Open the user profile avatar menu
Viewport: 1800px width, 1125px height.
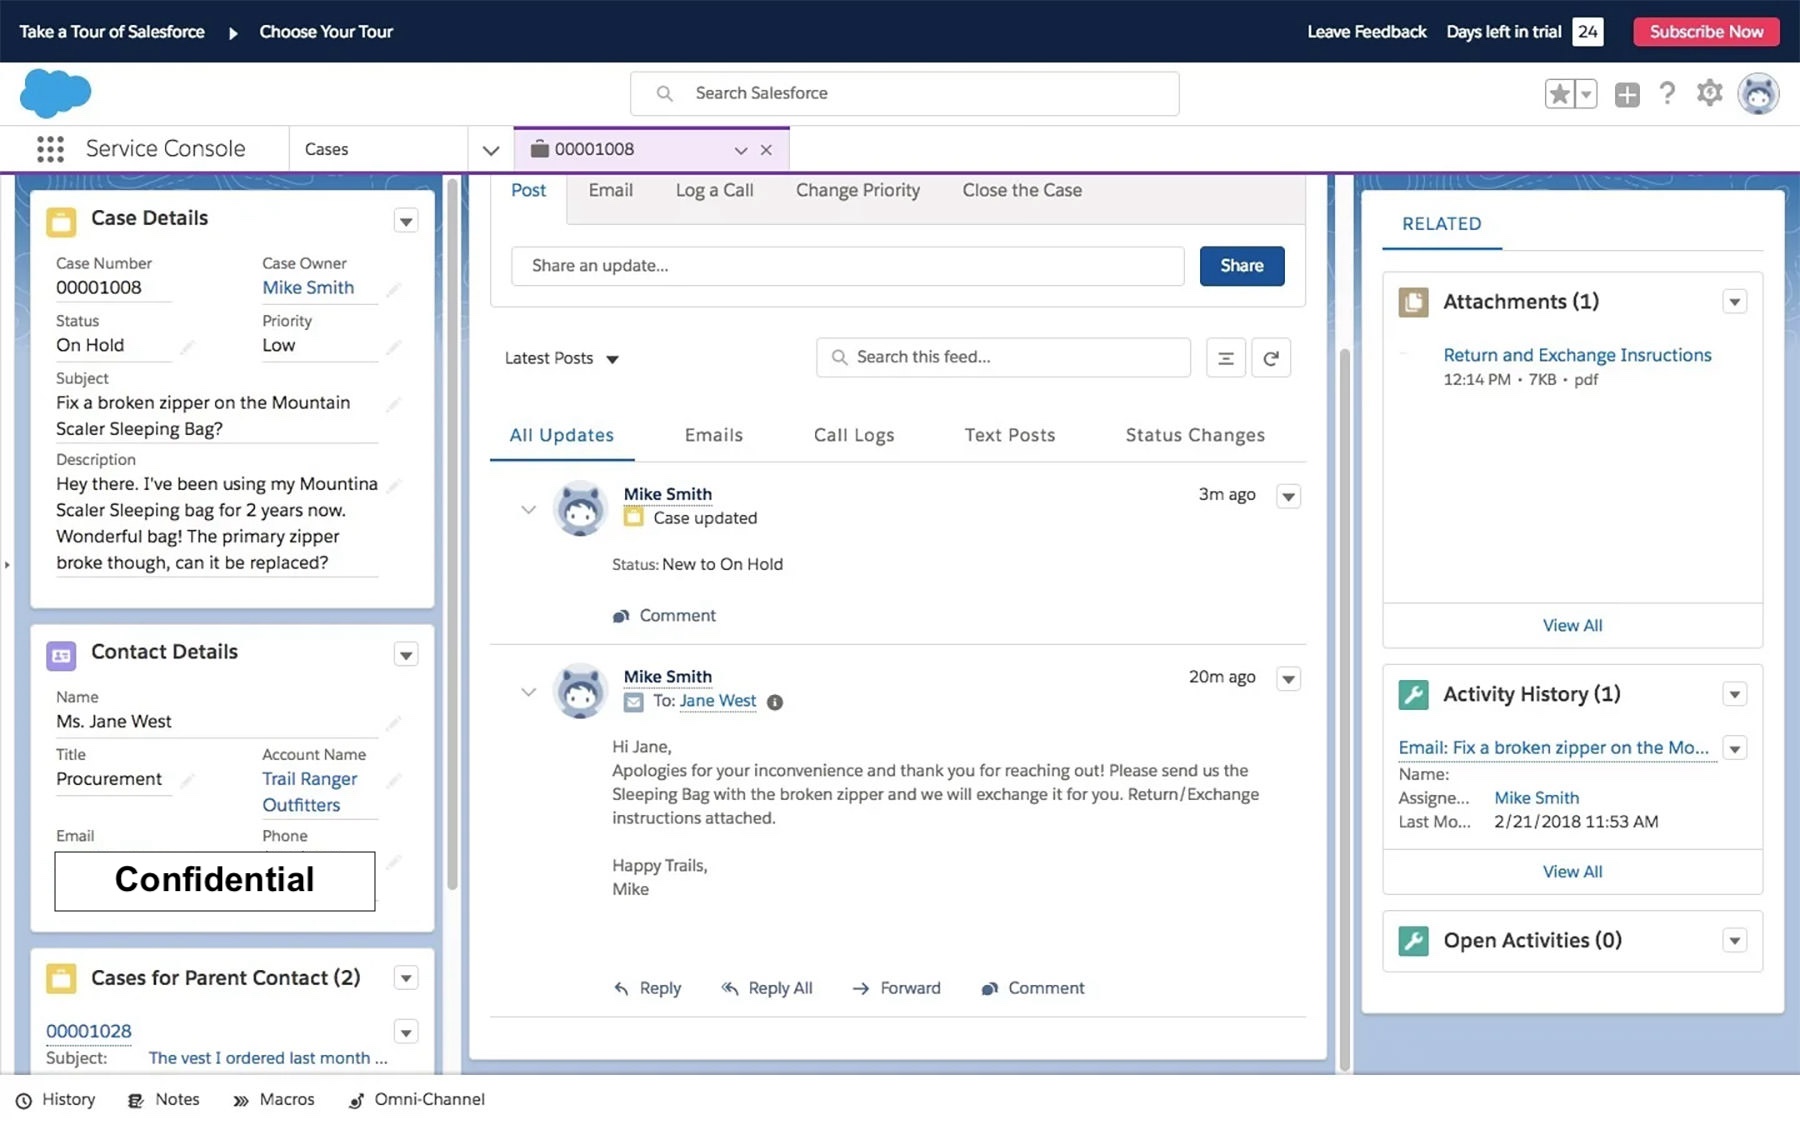click(x=1758, y=94)
